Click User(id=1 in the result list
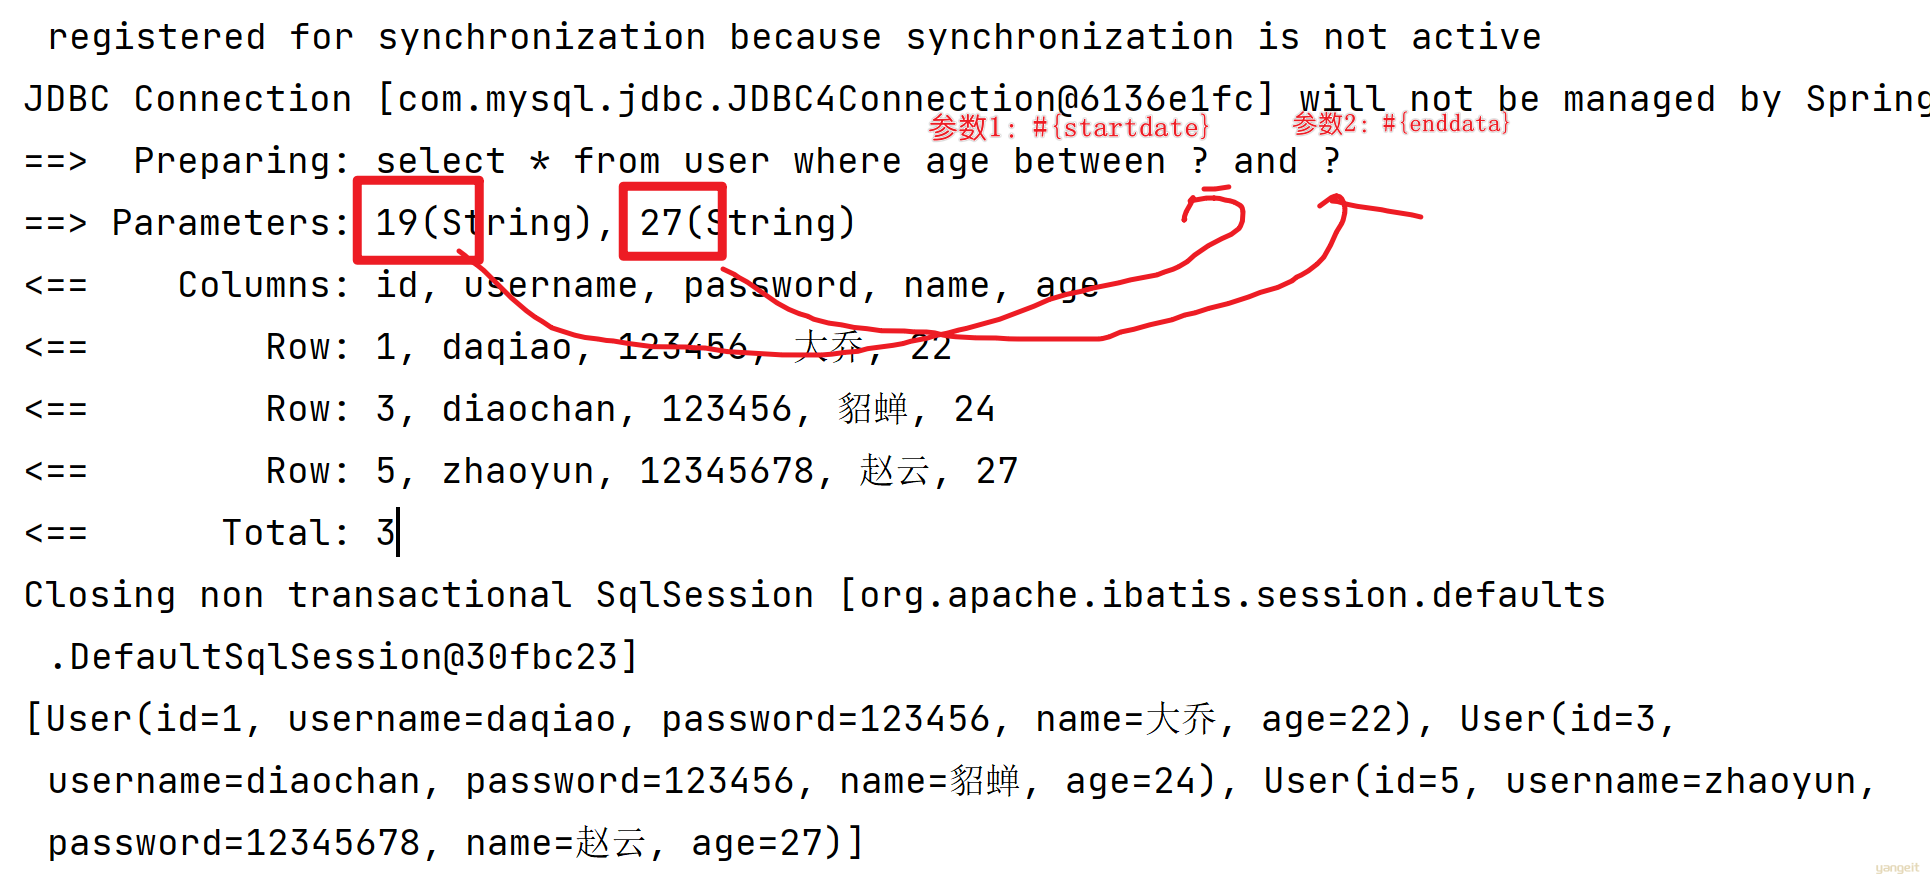The height and width of the screenshot is (884, 1930). coord(144,719)
